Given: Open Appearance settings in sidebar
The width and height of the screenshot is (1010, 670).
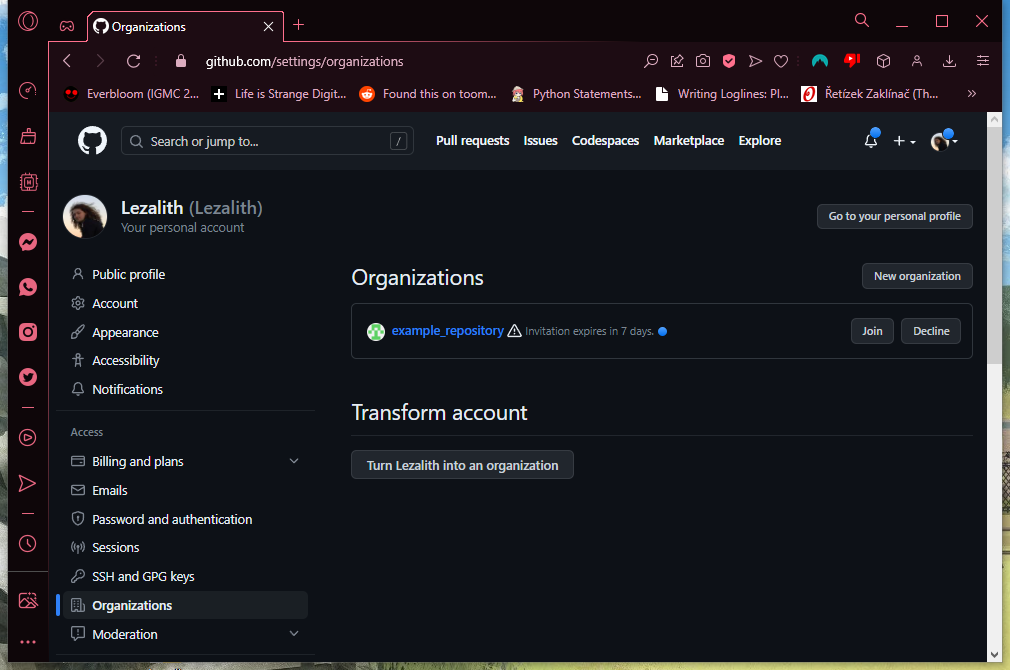Looking at the screenshot, I should click(x=126, y=332).
